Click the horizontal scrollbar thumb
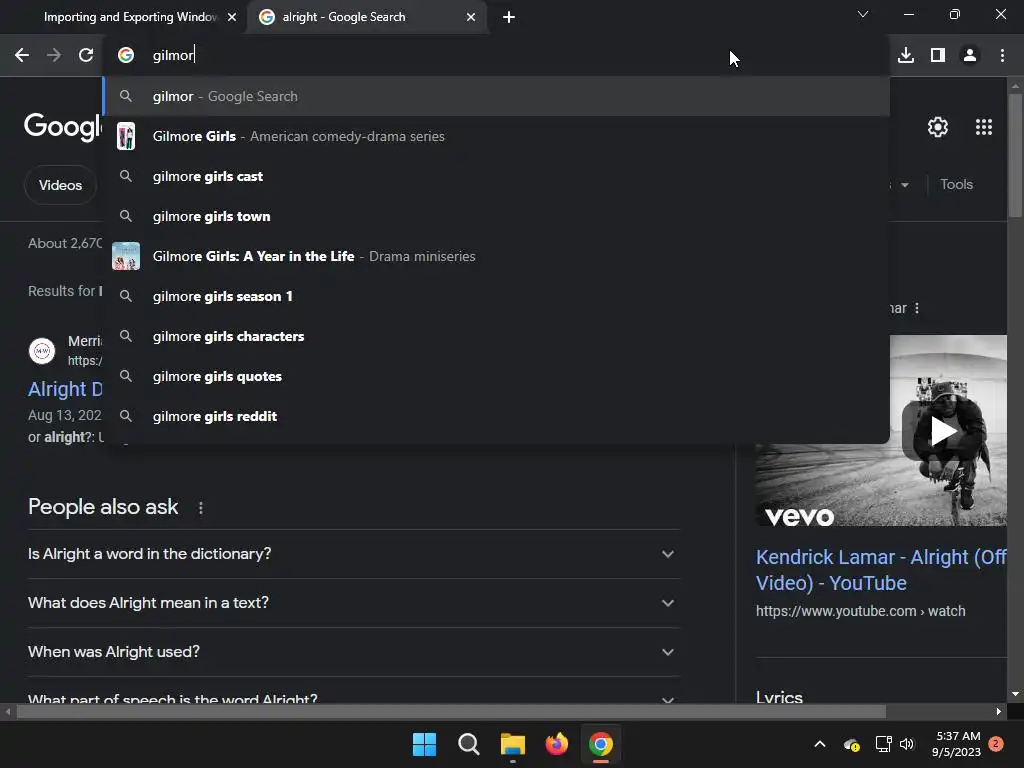The height and width of the screenshot is (768, 1024). tap(451, 711)
